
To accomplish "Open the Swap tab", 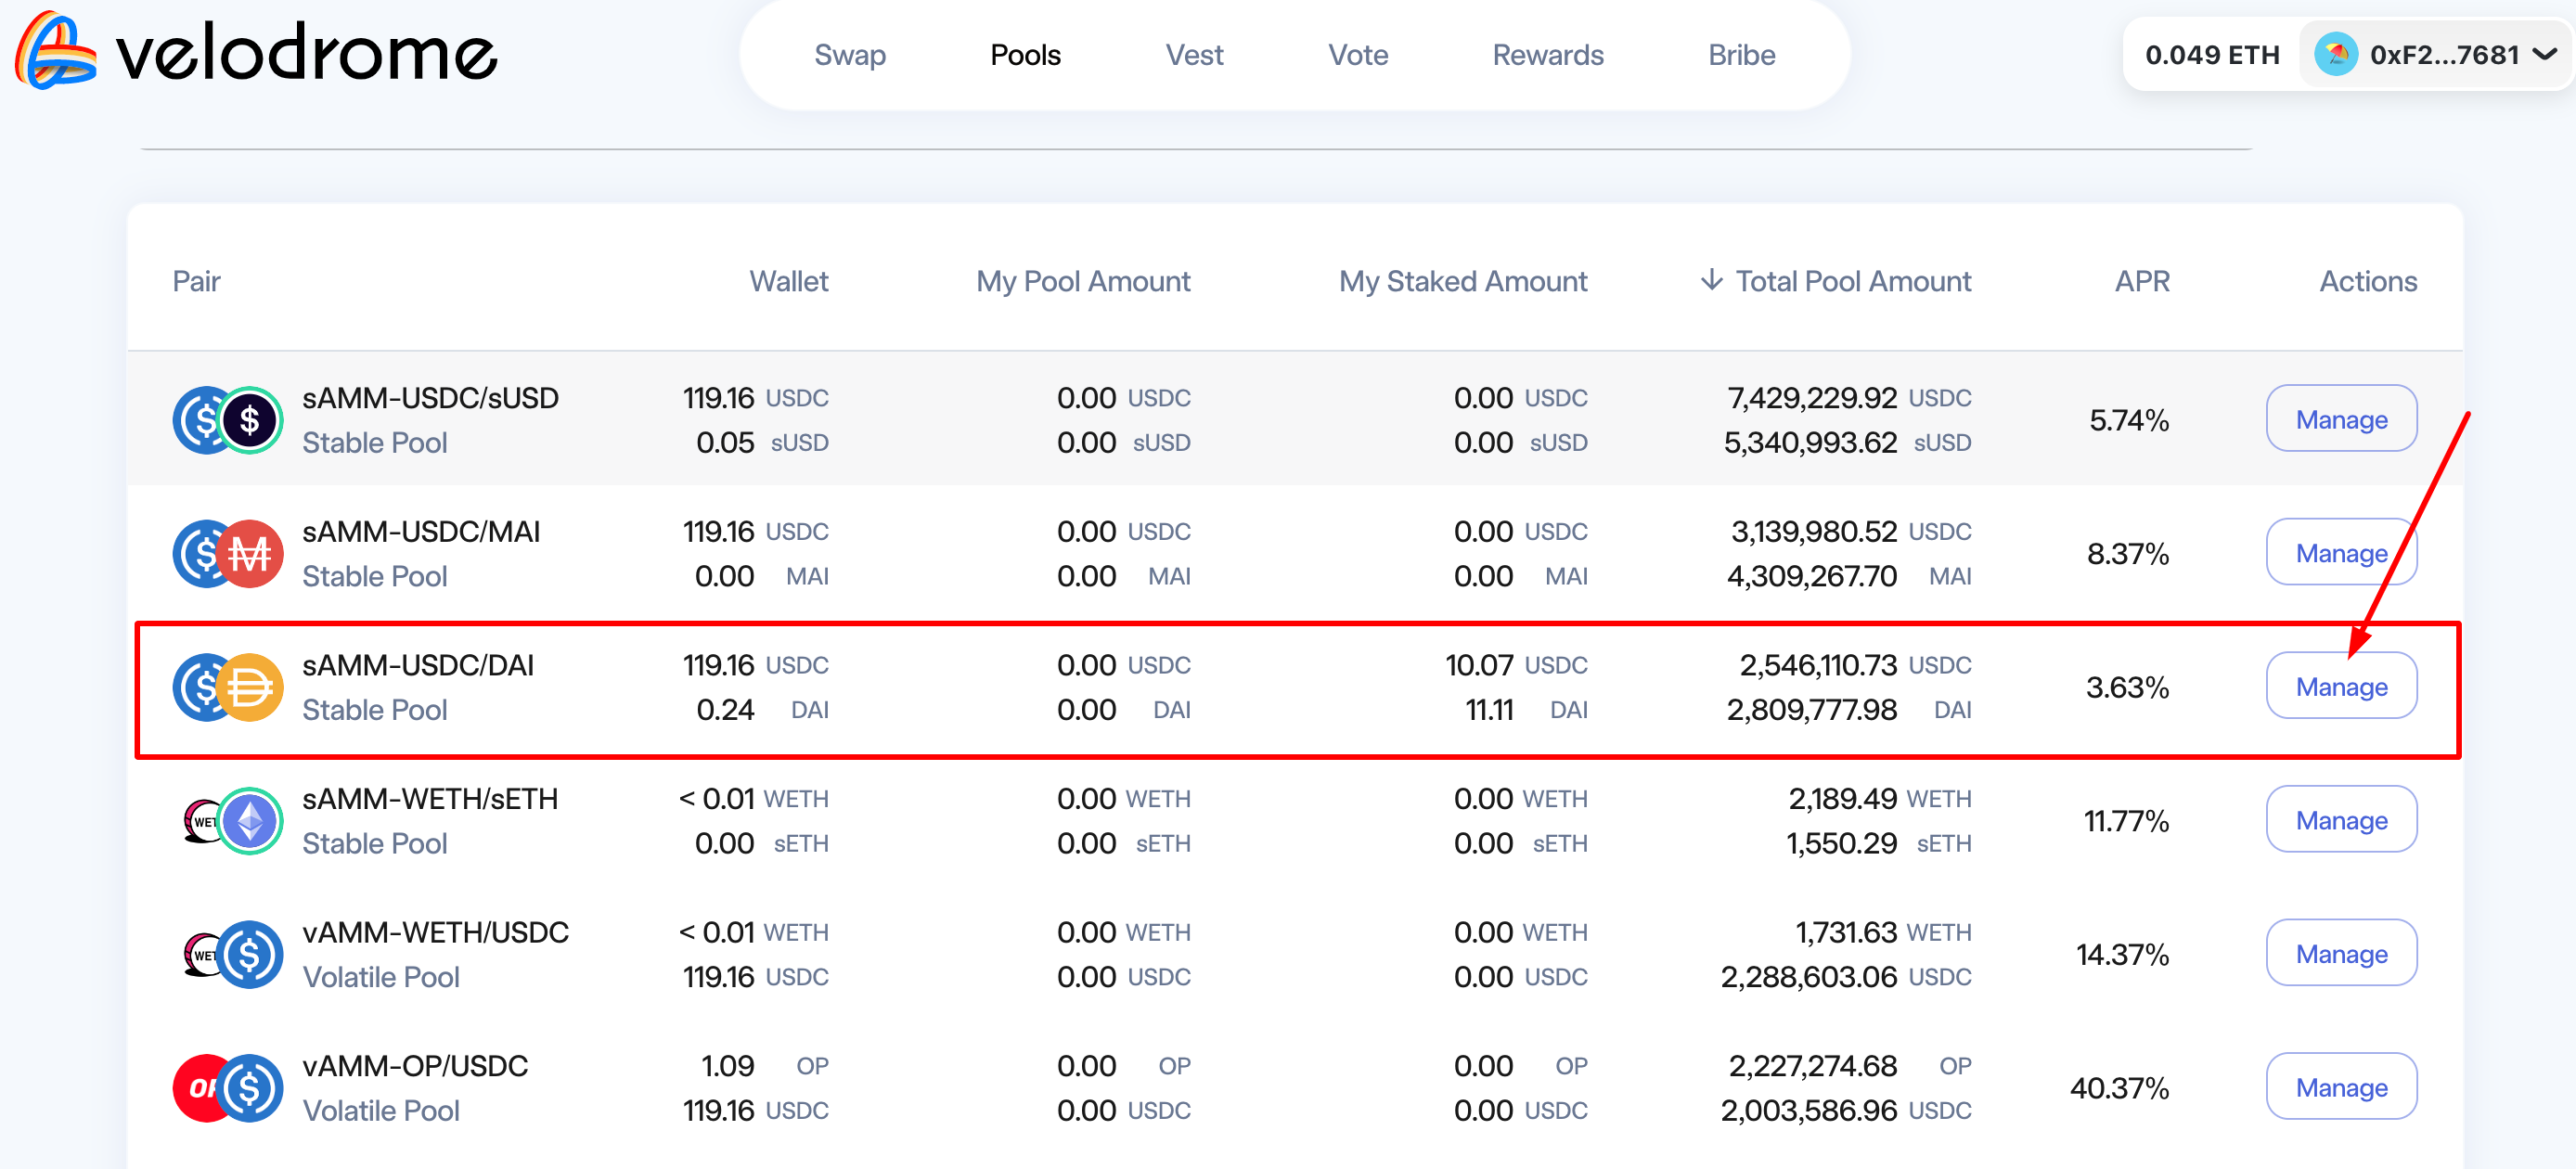I will [x=849, y=55].
